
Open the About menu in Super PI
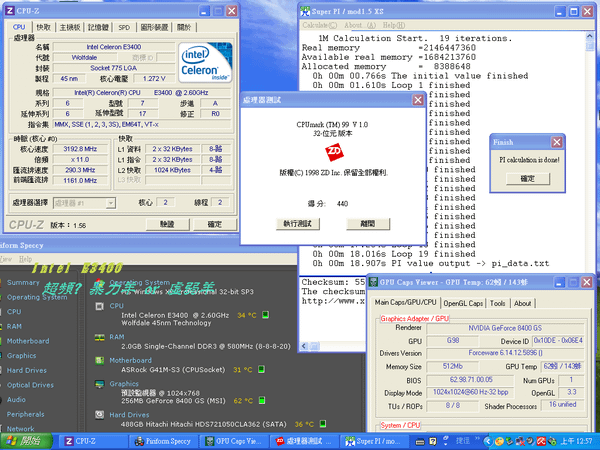(x=360, y=25)
